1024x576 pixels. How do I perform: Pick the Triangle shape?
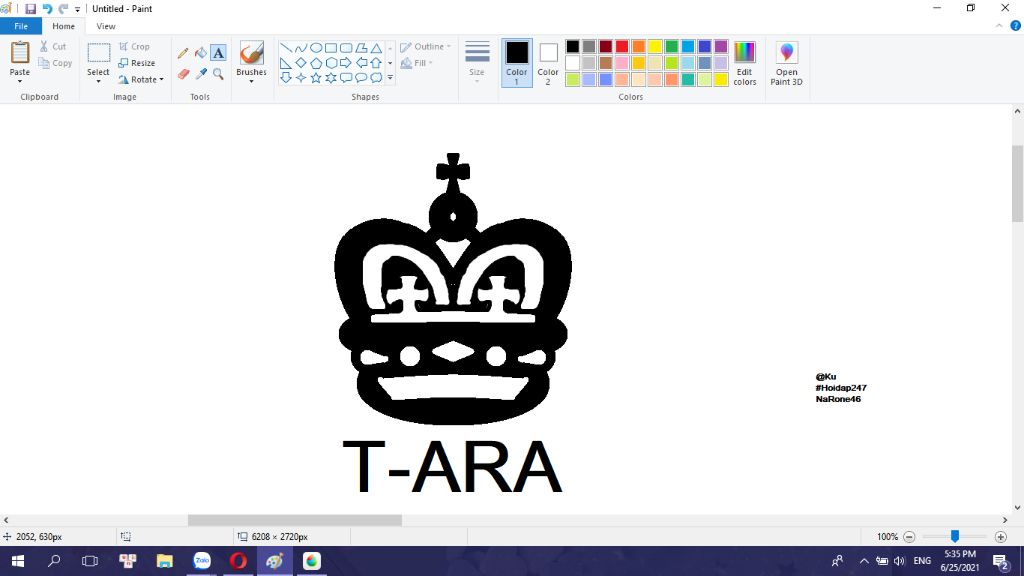click(x=376, y=48)
